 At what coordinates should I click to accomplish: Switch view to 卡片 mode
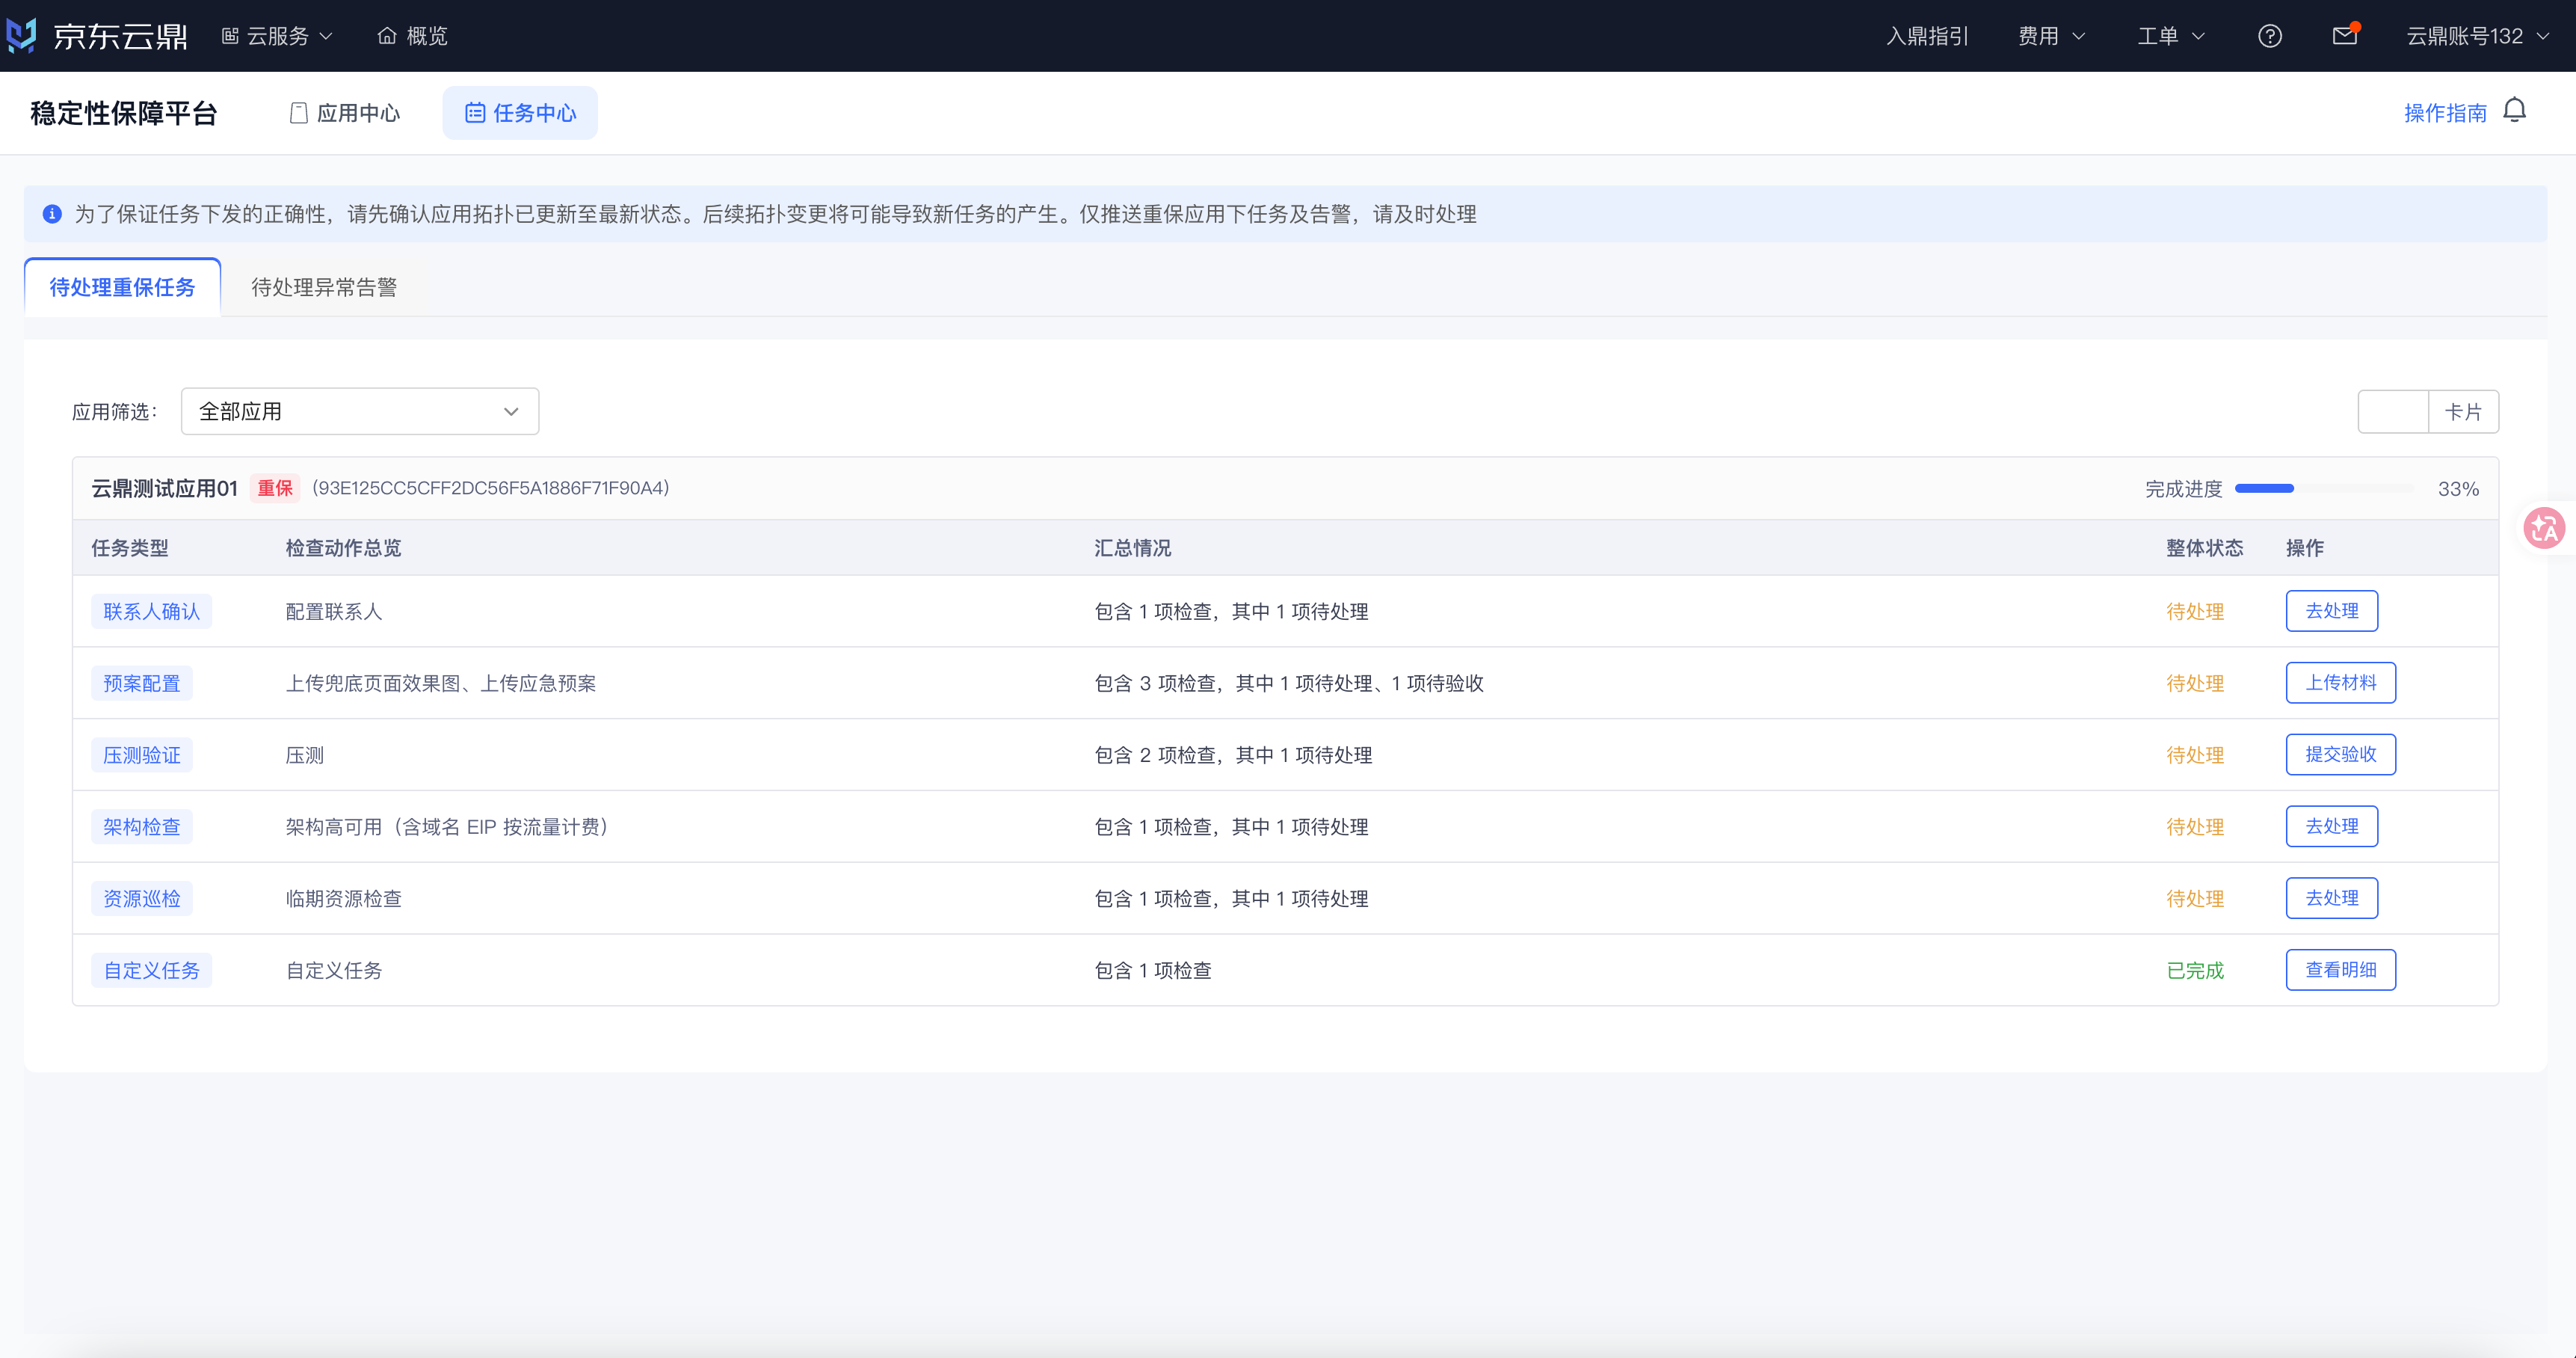click(x=2463, y=412)
